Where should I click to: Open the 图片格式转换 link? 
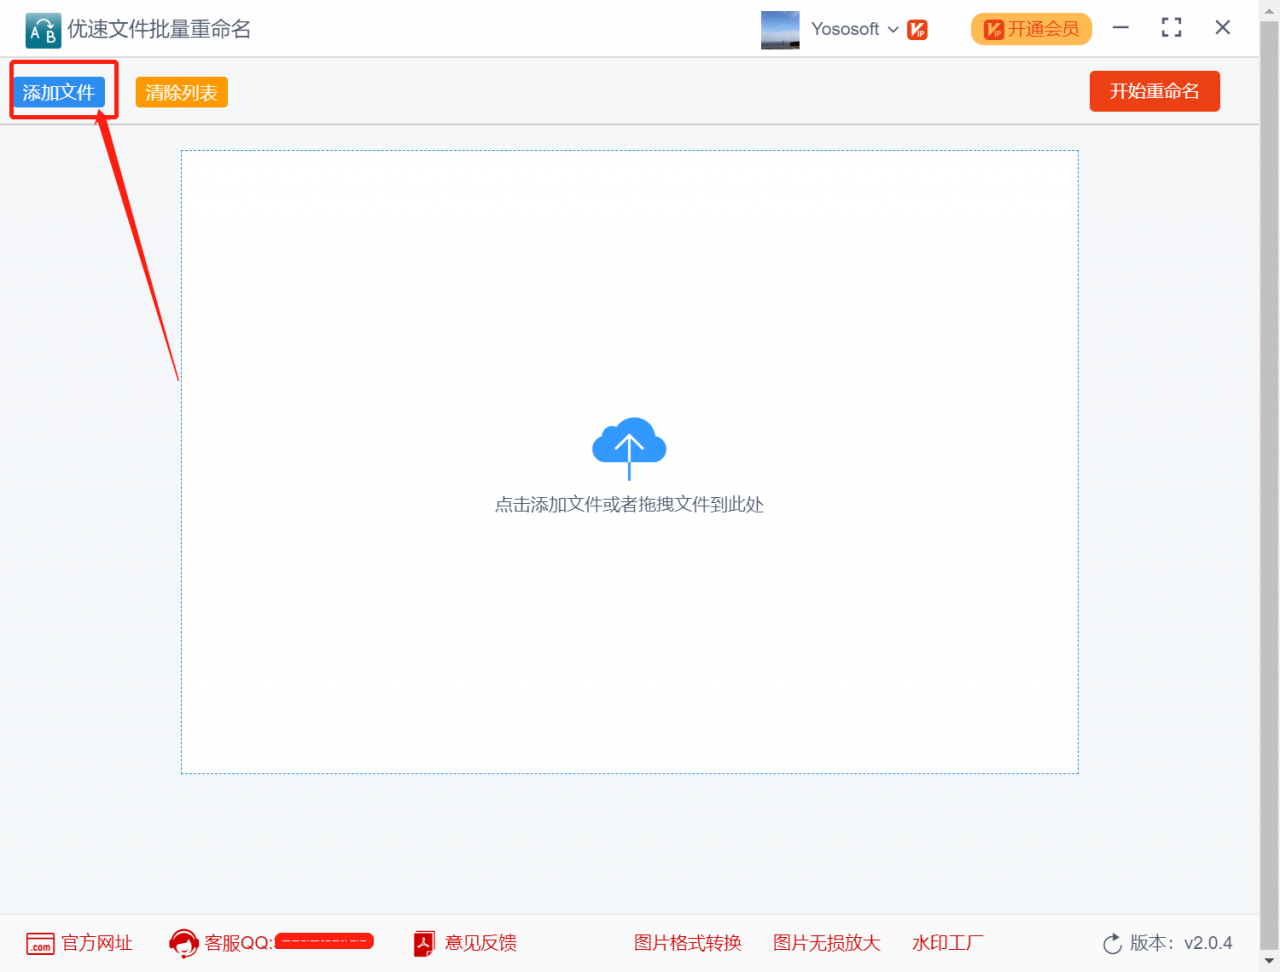(688, 943)
